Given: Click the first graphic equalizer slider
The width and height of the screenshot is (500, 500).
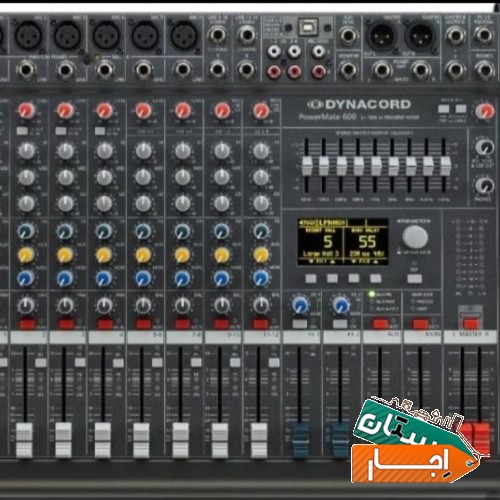Looking at the screenshot, I should 307,166.
